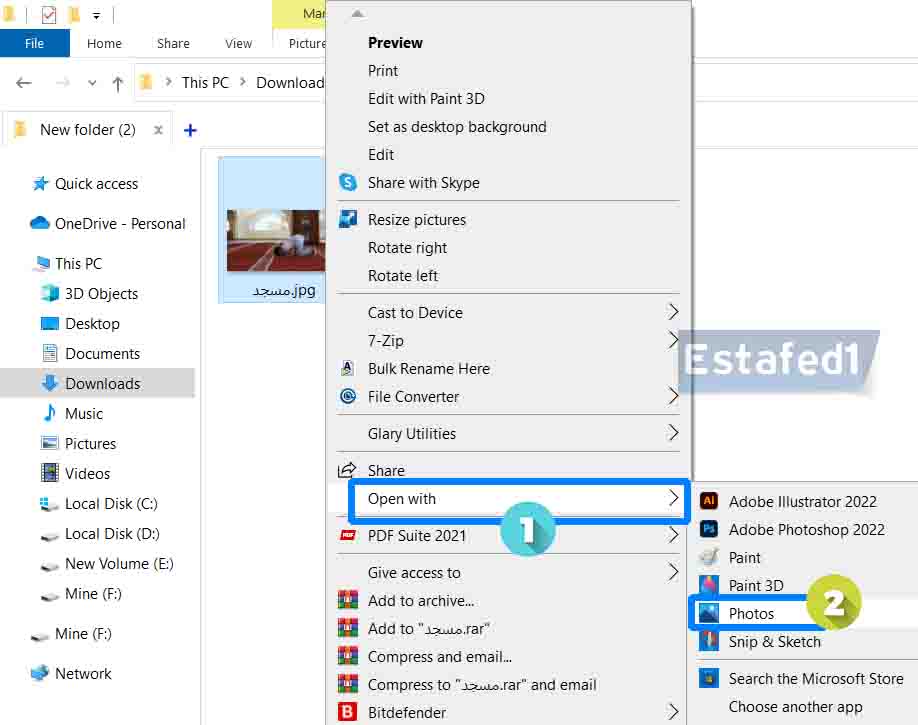Viewport: 918px width, 725px height.
Task: Click the PDF Suite 2021 icon
Action: (x=348, y=536)
